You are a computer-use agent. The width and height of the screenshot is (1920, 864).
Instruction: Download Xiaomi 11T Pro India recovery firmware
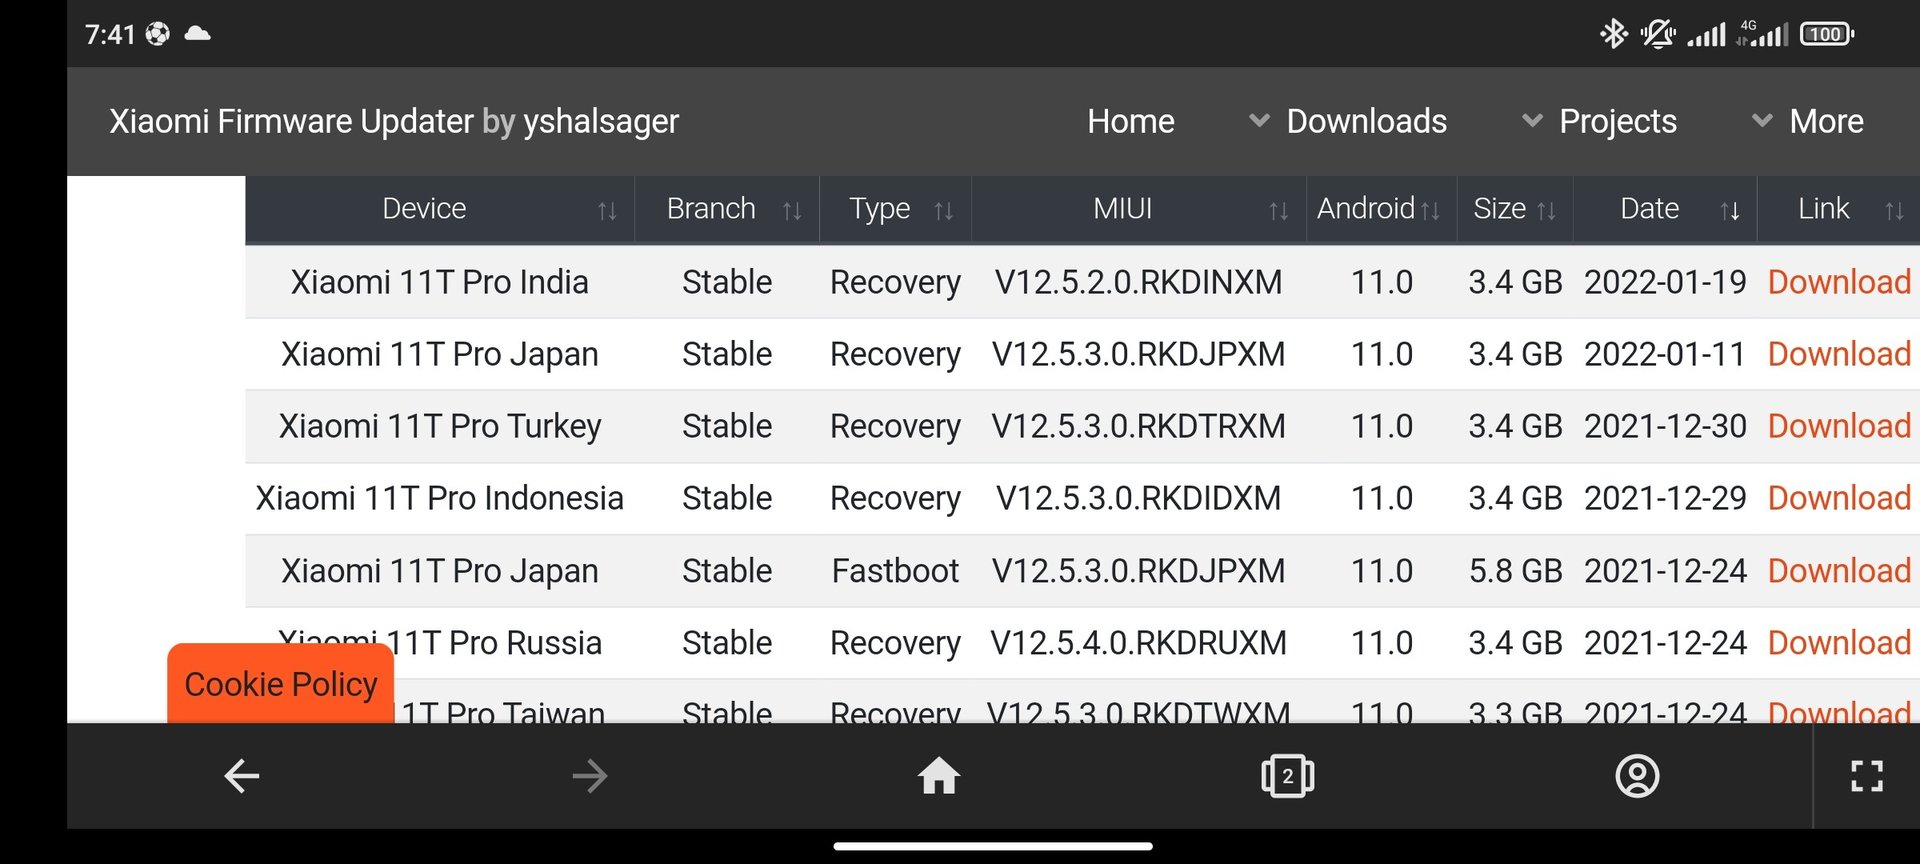click(1839, 282)
